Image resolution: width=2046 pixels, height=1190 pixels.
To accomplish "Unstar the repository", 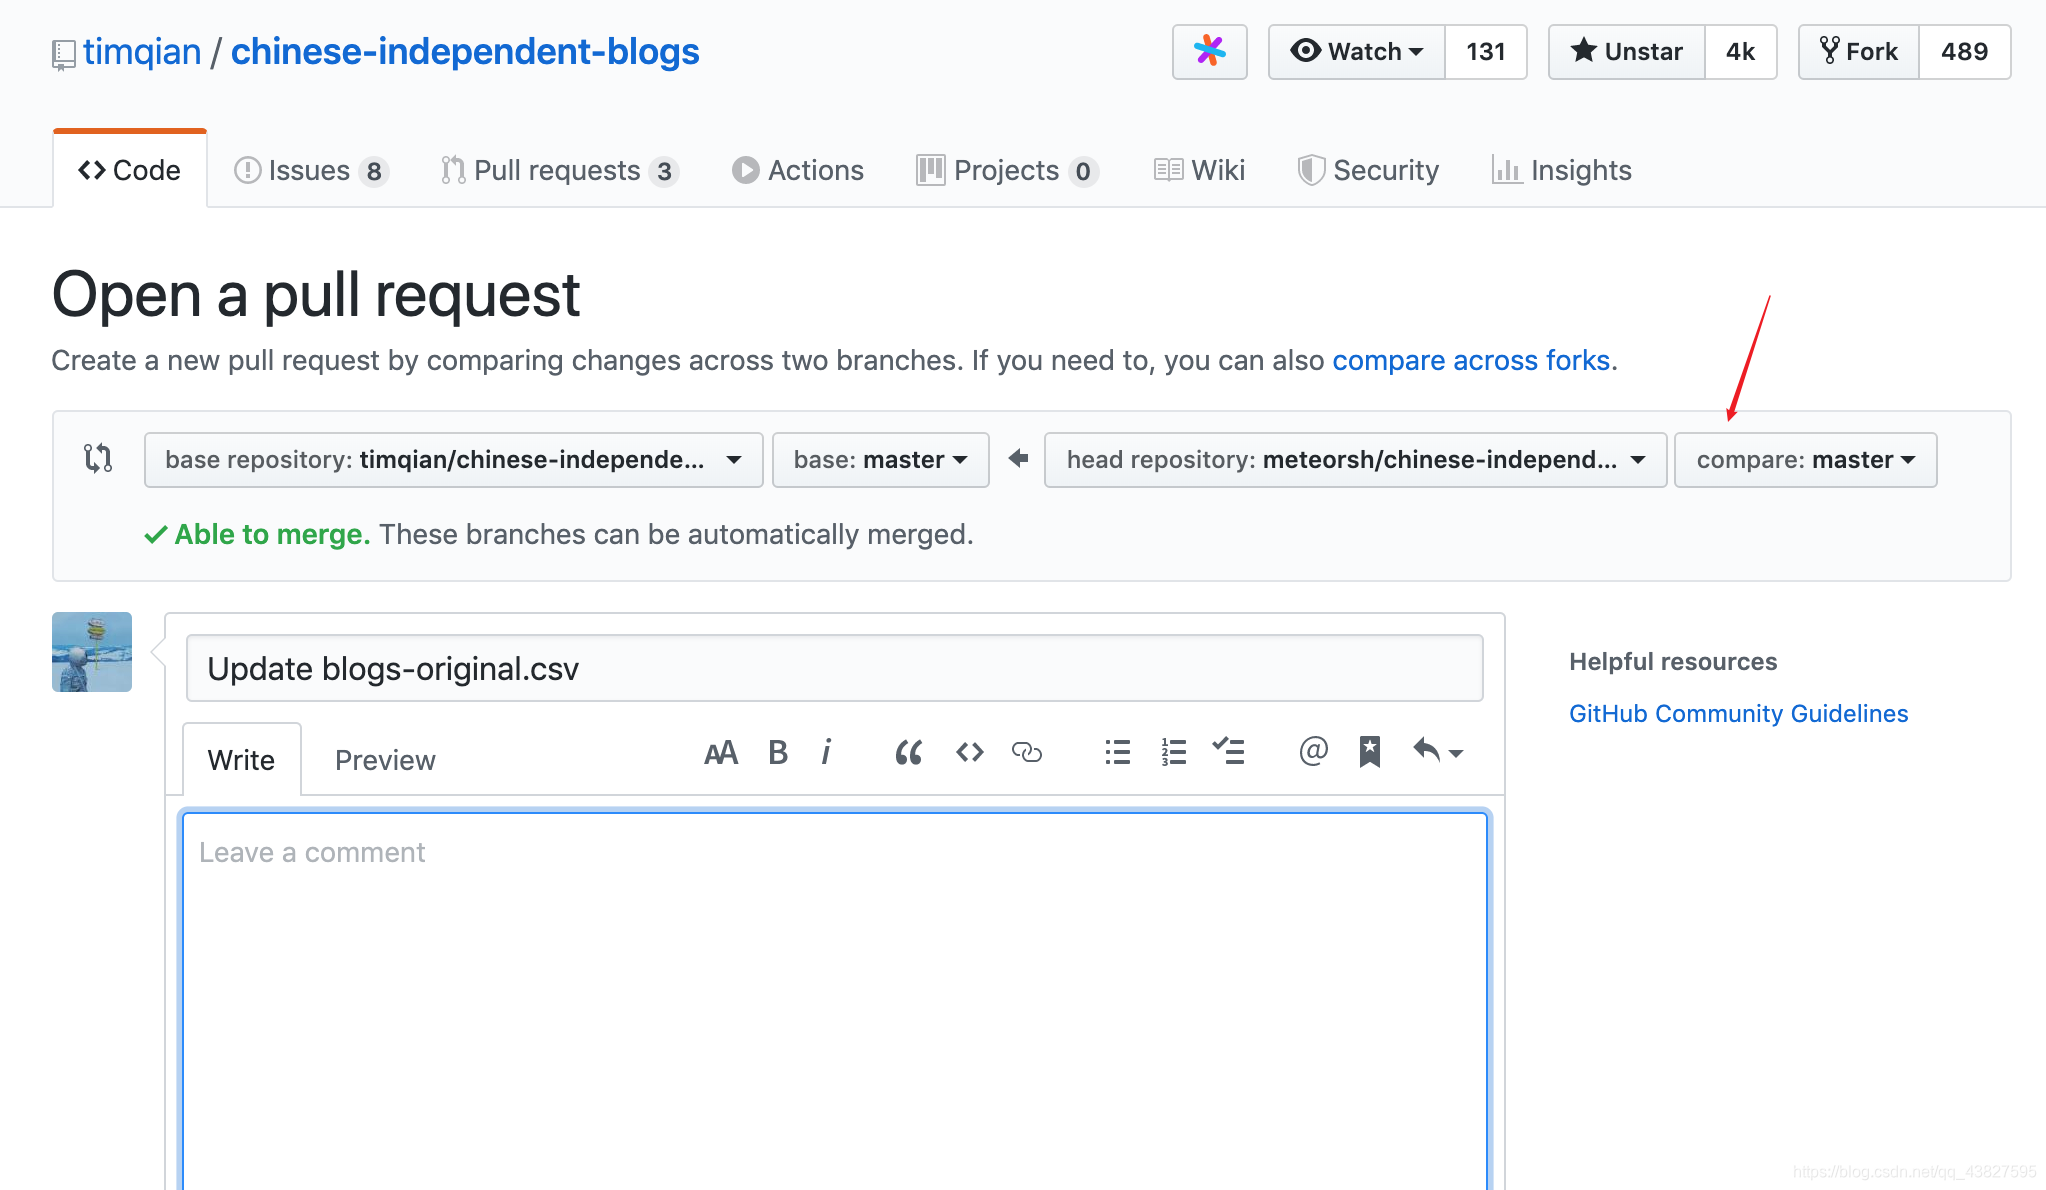I will [x=1627, y=52].
